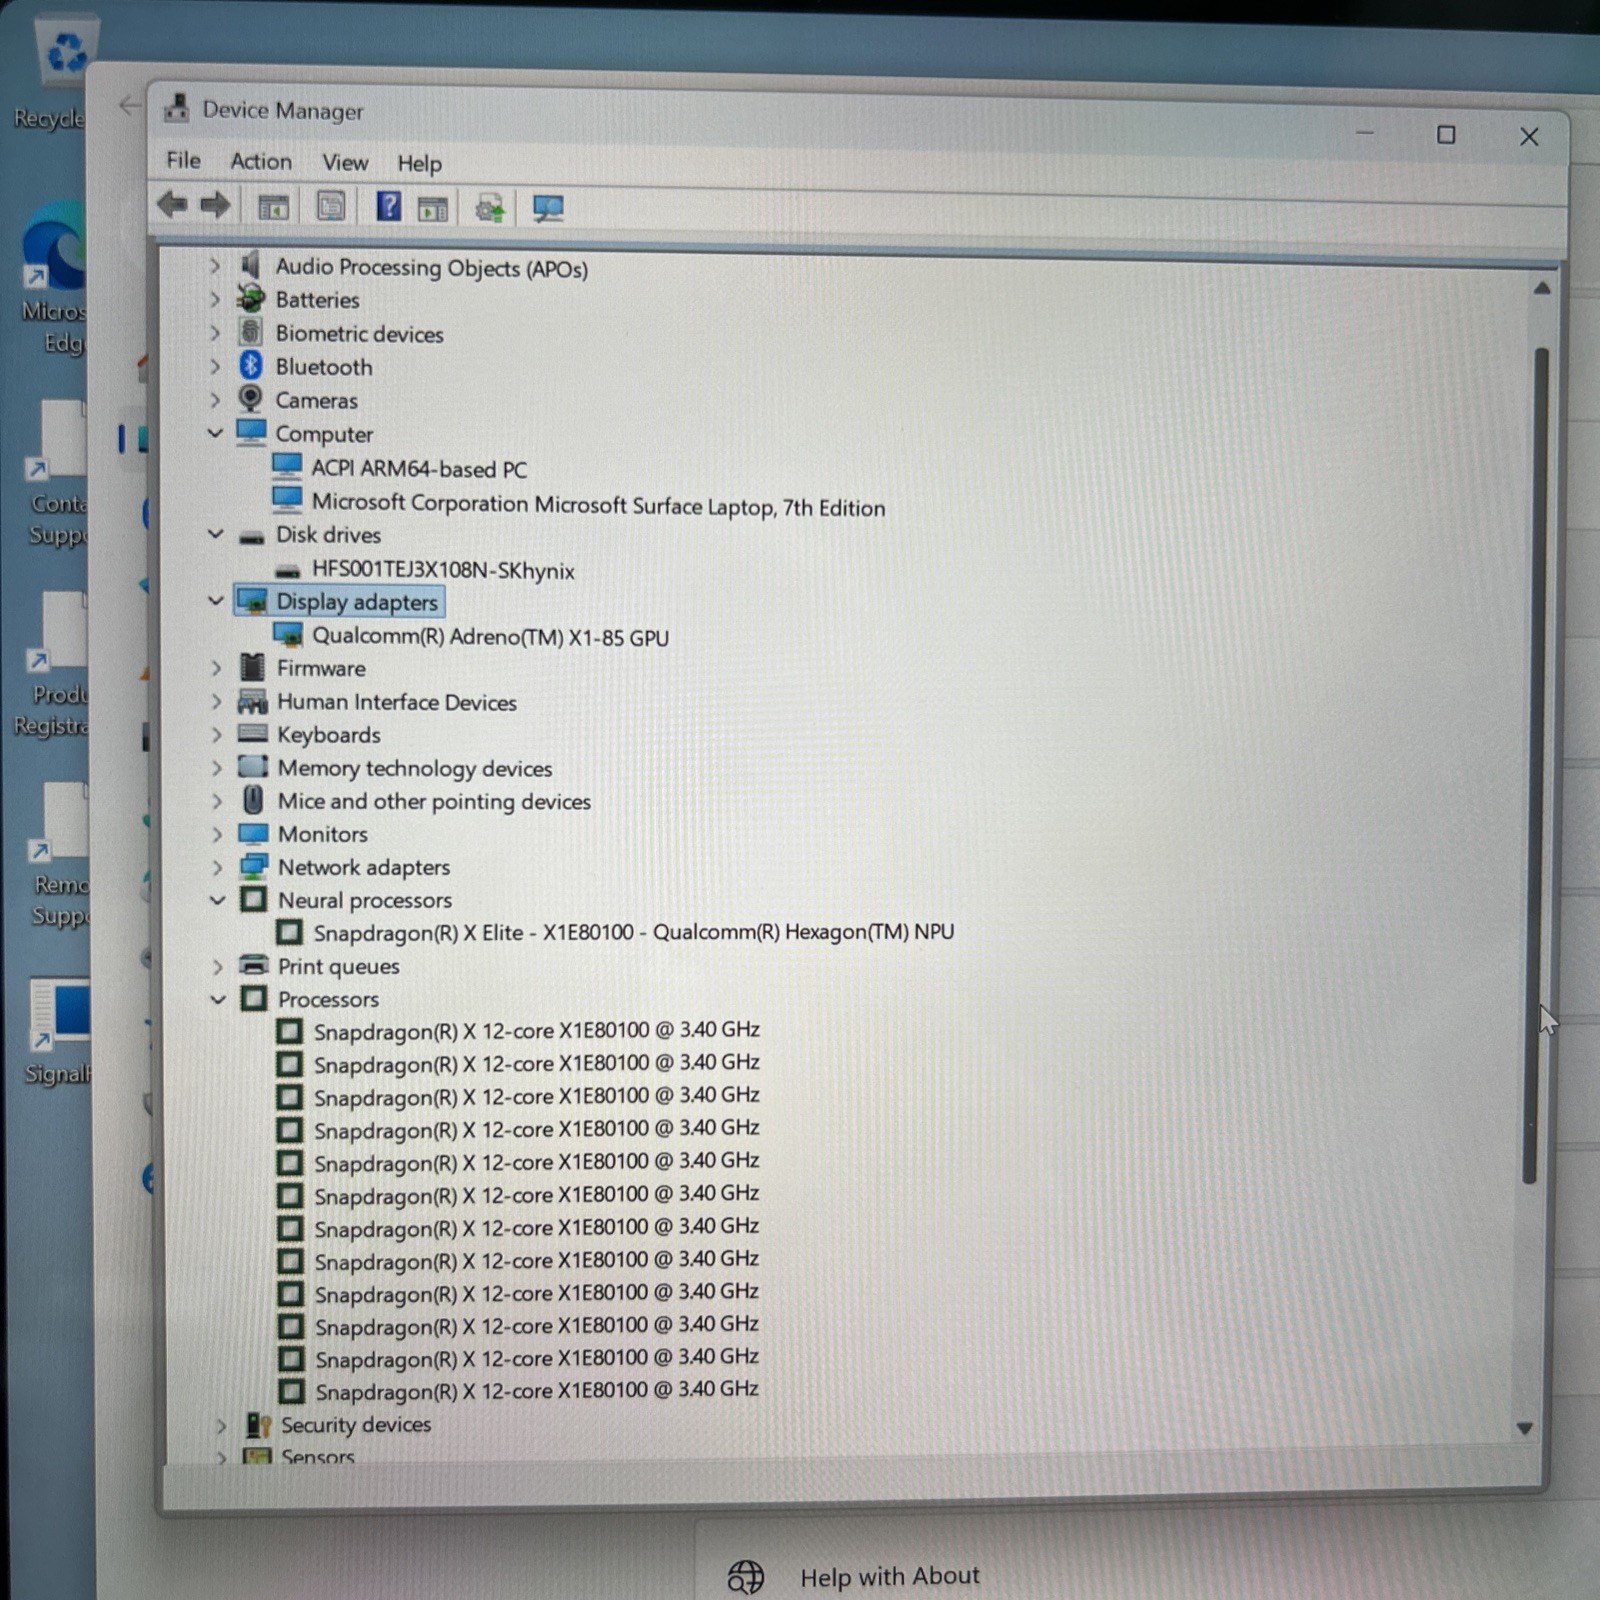The width and height of the screenshot is (1600, 1600).
Task: Collapse the Computer node chevron
Action: coord(214,433)
